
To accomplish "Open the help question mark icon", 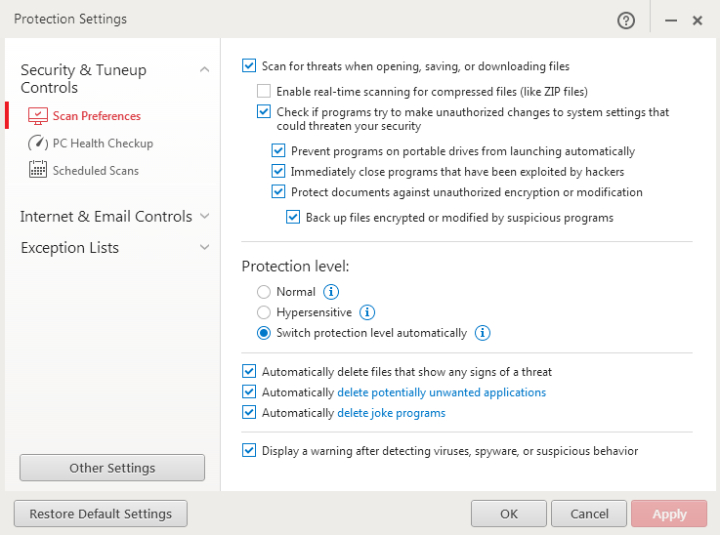I will [x=626, y=20].
